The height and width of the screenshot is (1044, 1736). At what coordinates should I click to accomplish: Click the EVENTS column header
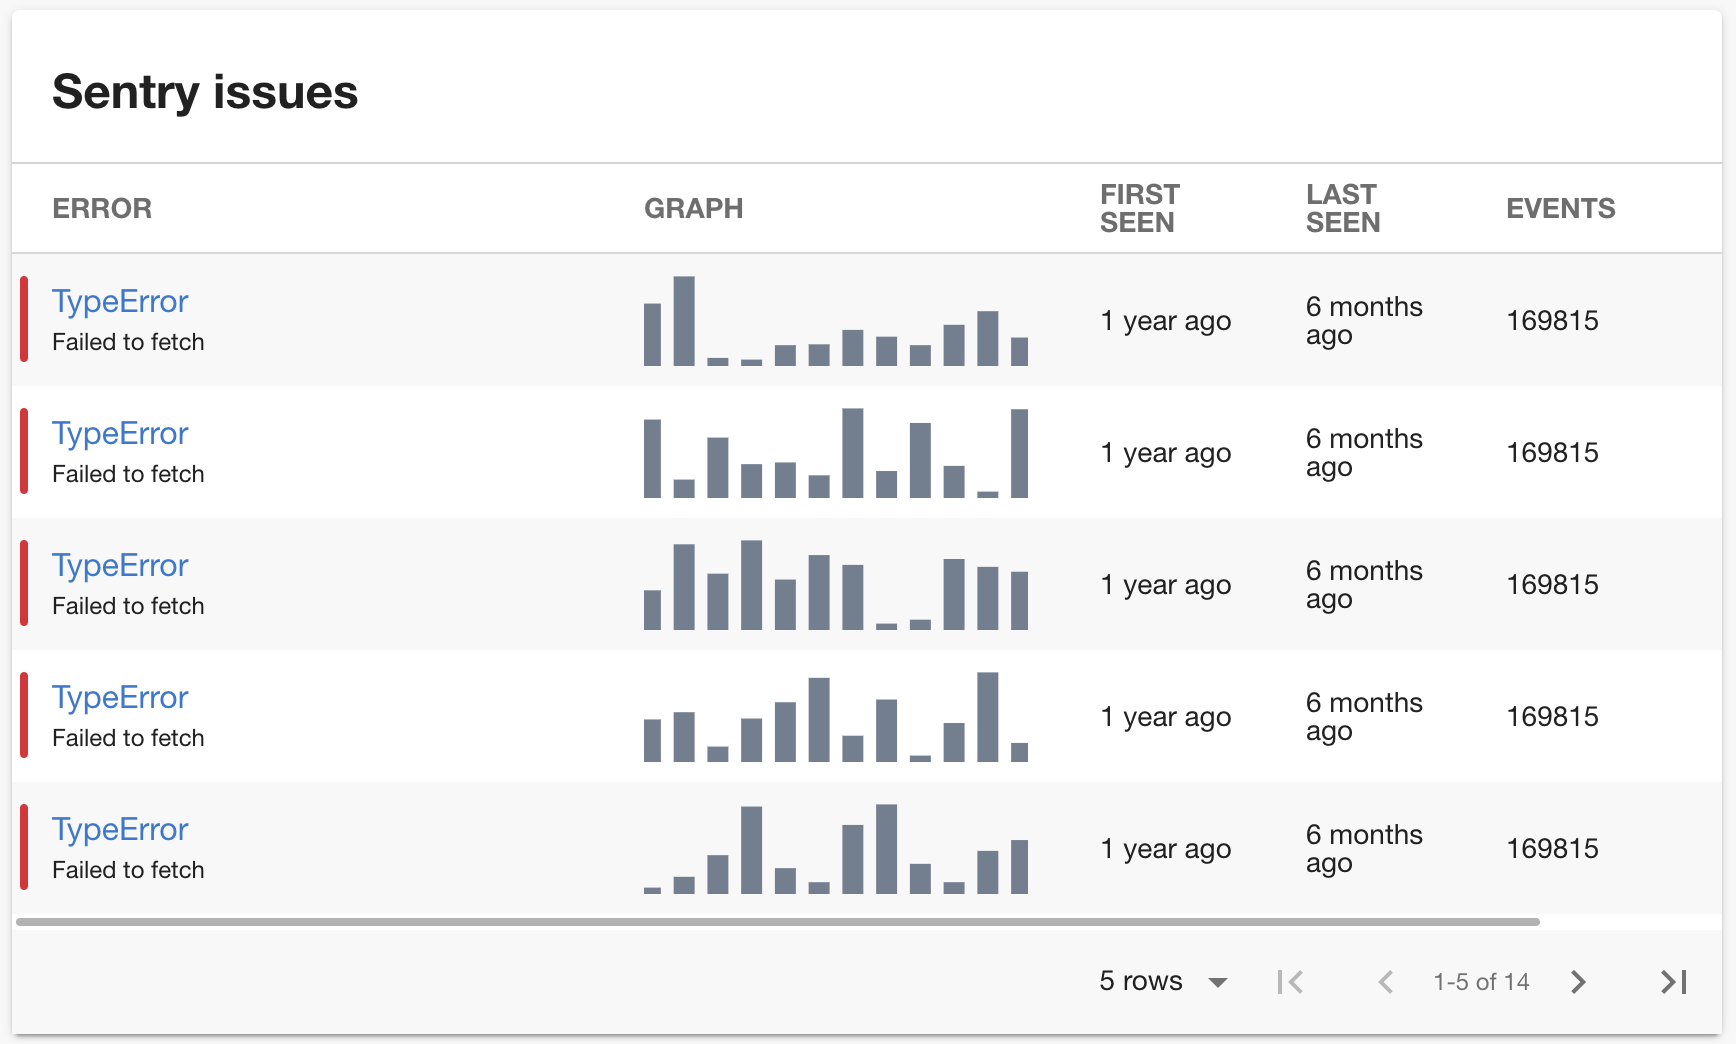(1561, 208)
